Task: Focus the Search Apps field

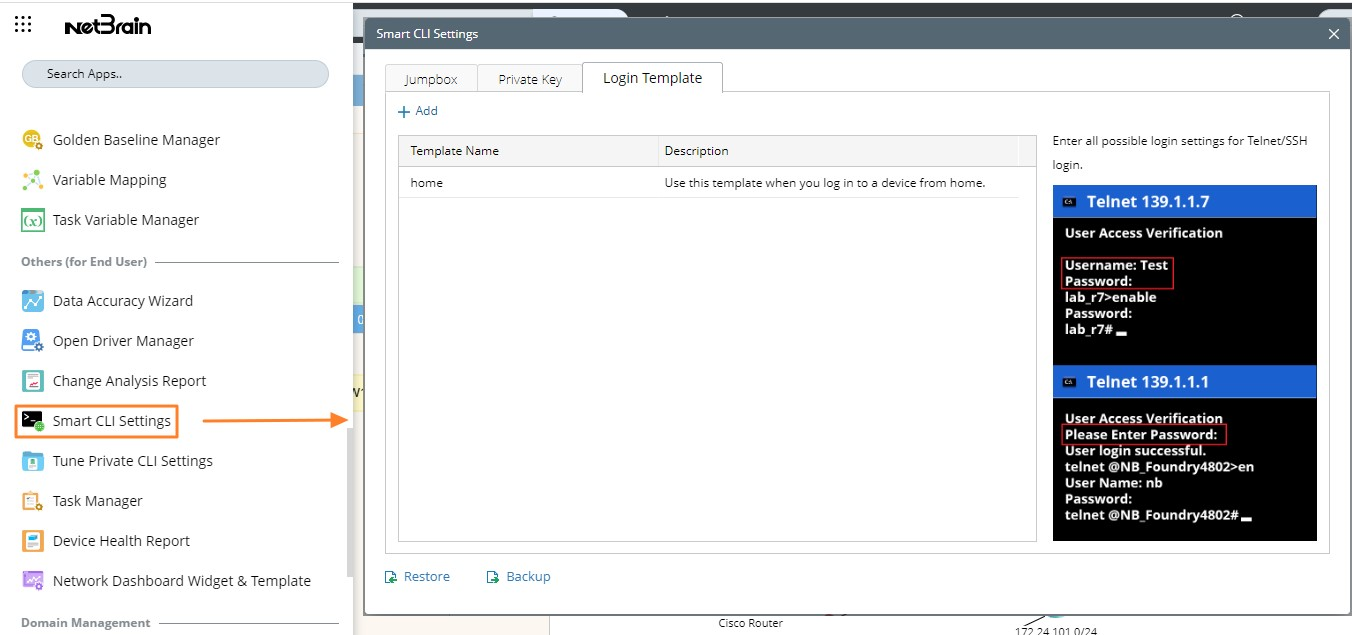Action: tap(175, 74)
